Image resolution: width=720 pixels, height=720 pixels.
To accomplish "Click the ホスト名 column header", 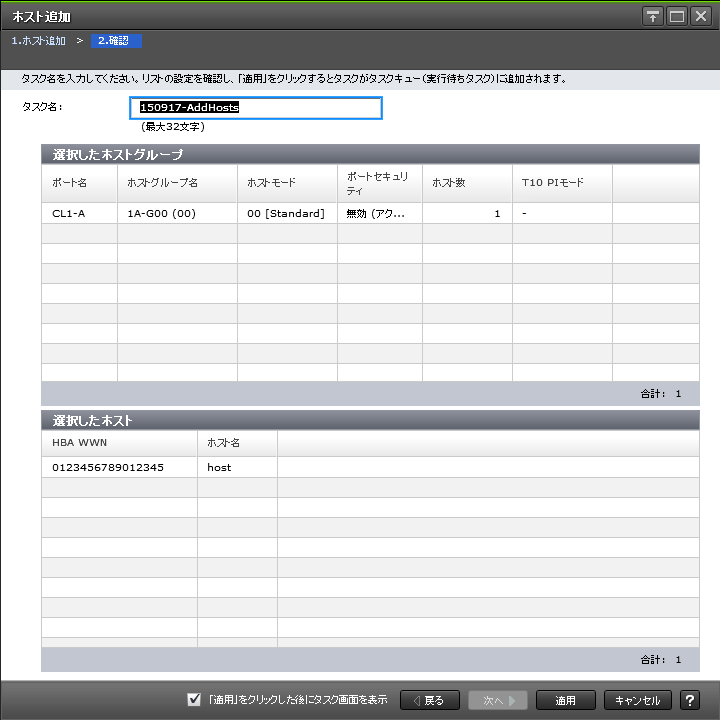I will click(237, 443).
